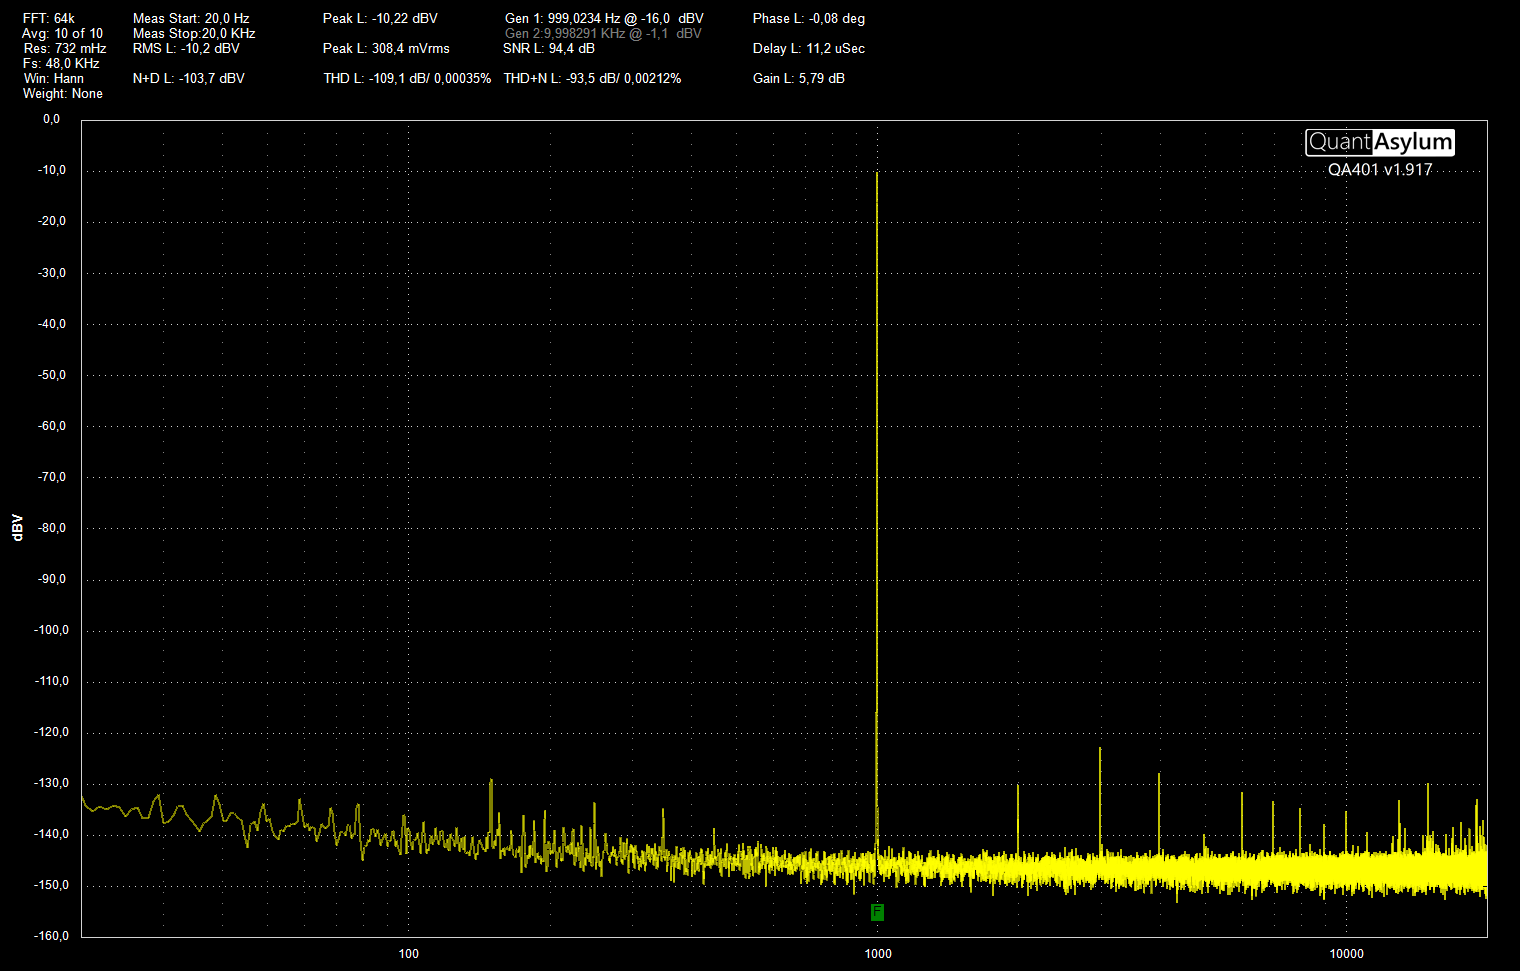Click the 10000 frequency axis label
Viewport: 1520px width, 971px height.
[x=1347, y=954]
